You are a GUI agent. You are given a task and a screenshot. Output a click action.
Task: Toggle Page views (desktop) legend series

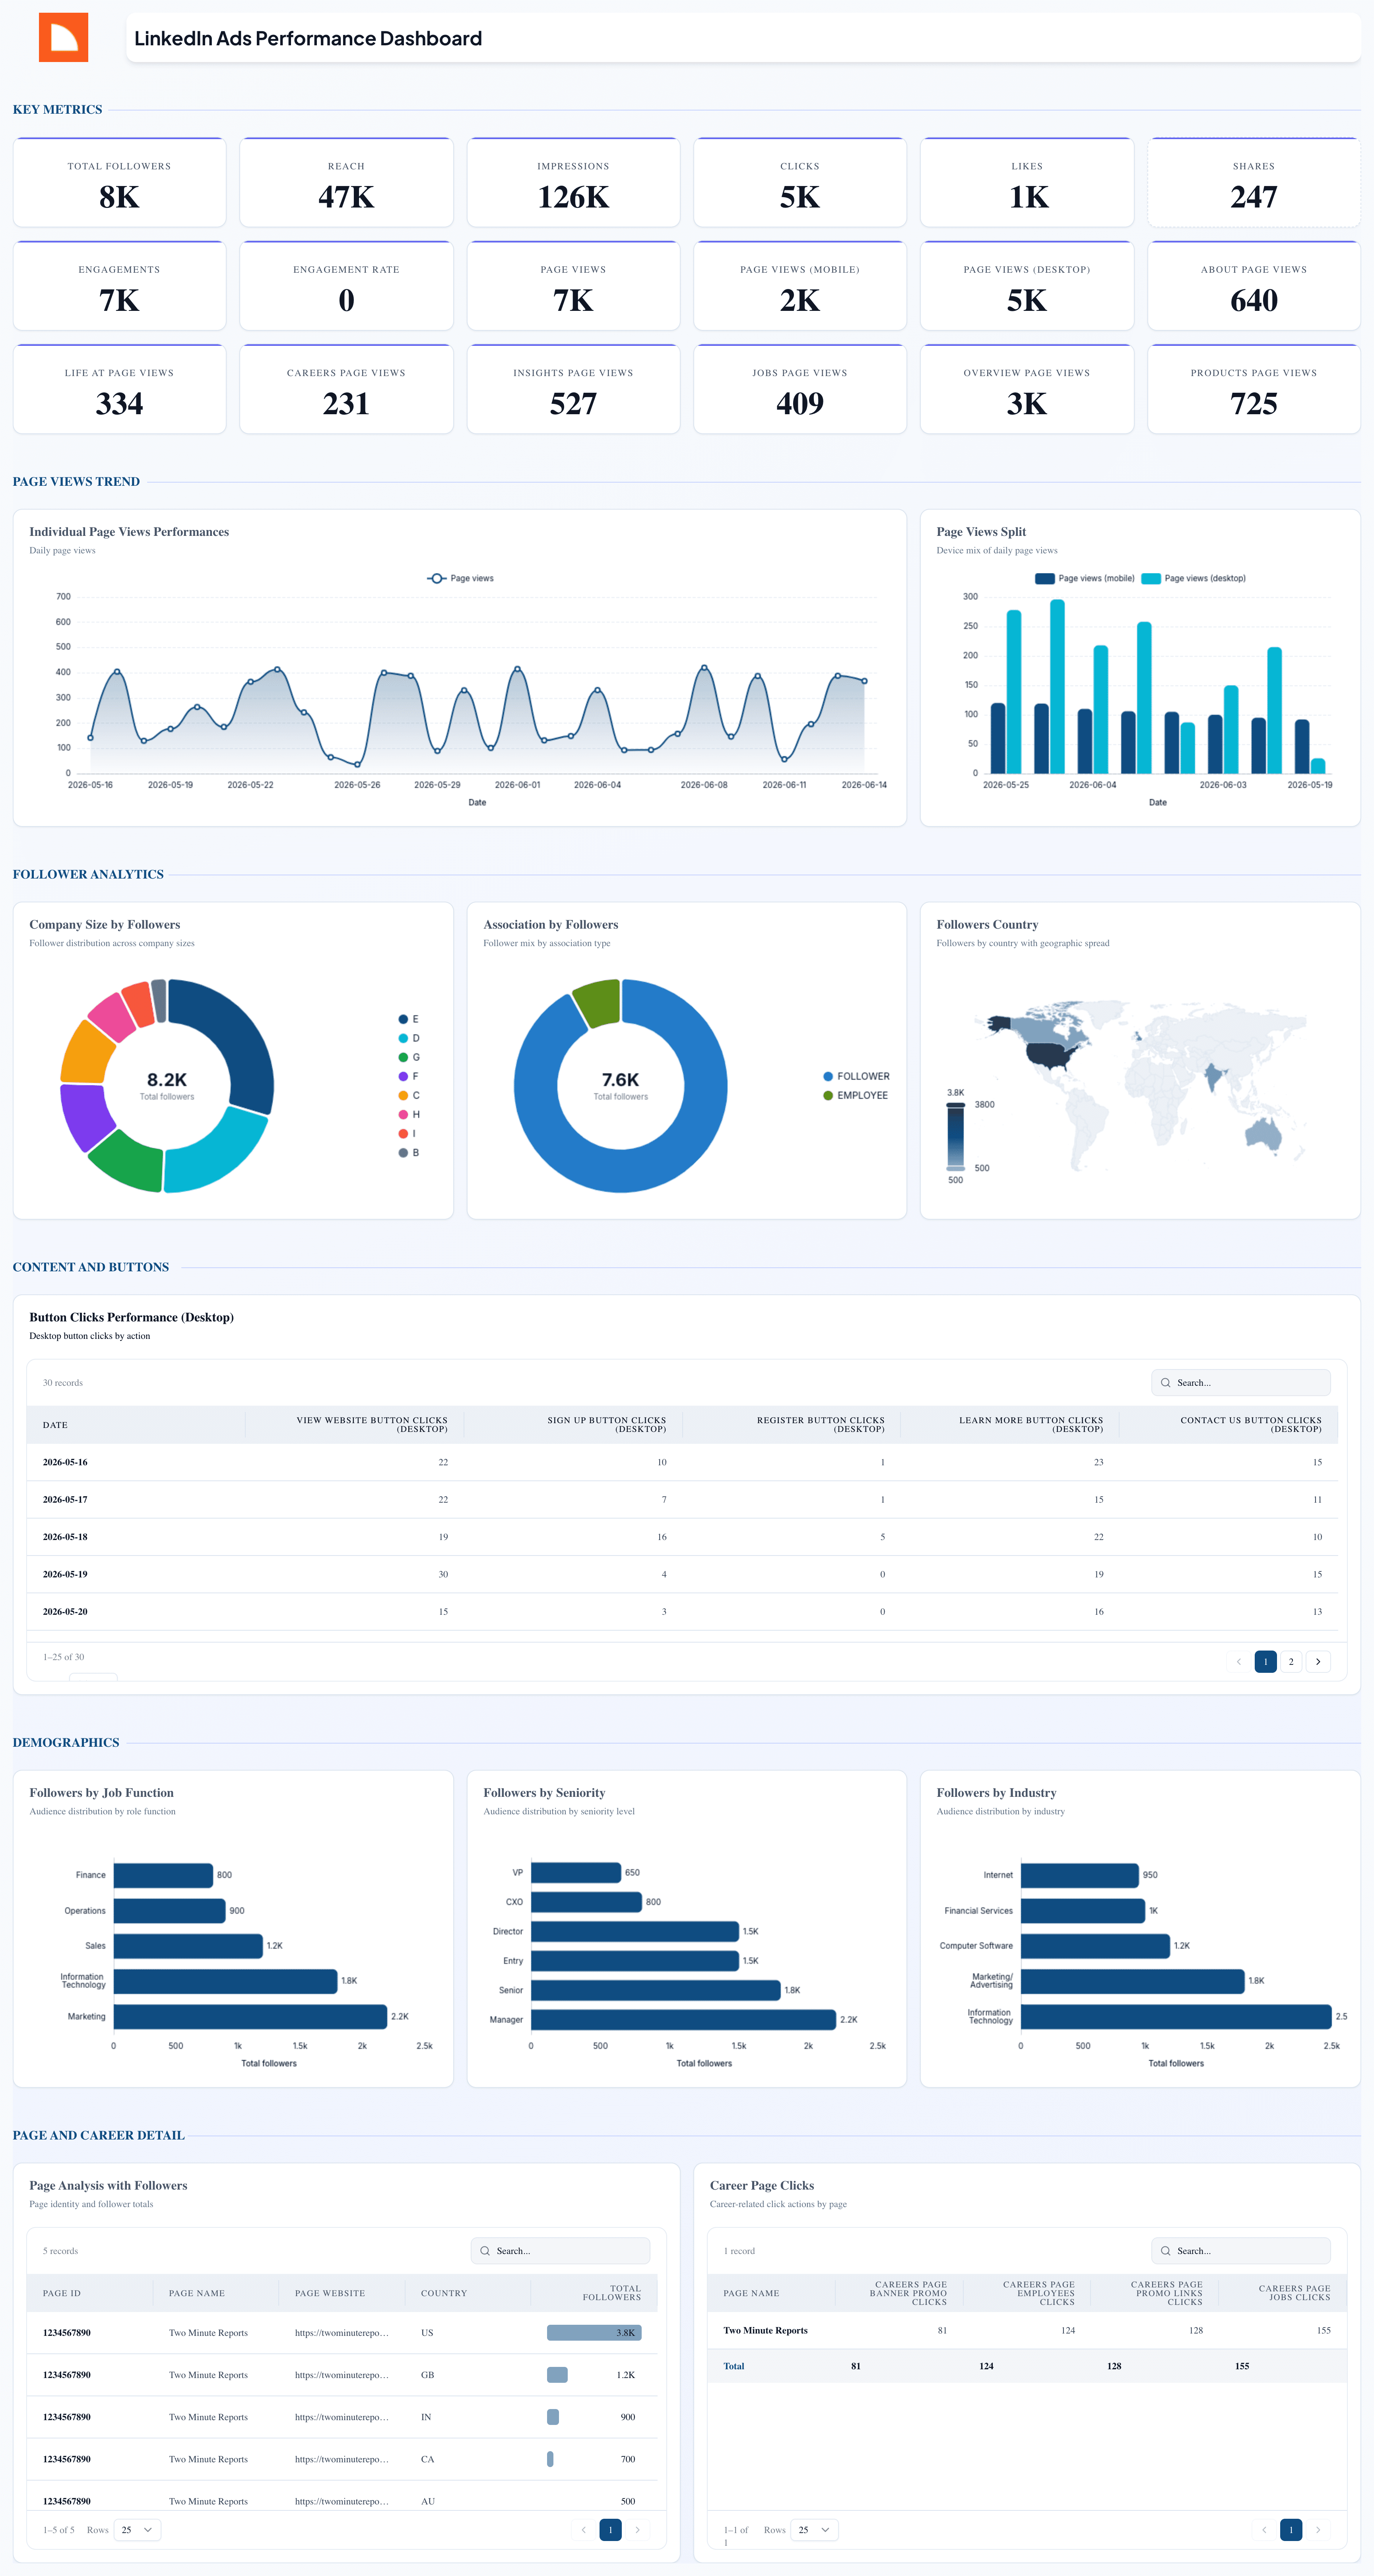1194,578
